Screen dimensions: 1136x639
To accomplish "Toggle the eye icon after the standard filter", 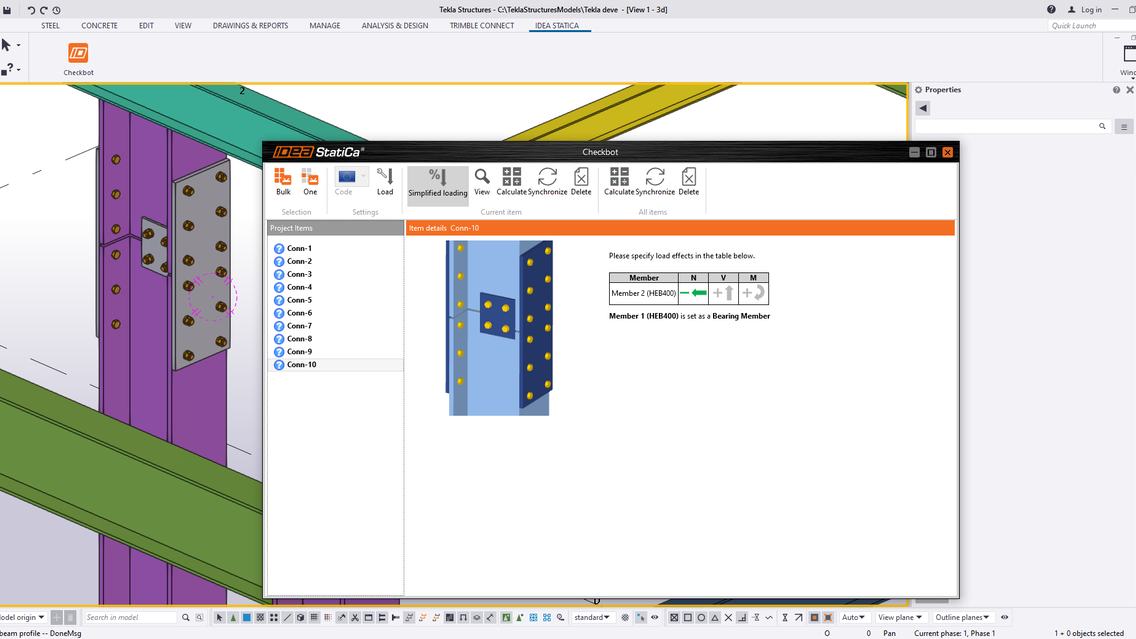I will point(654,617).
